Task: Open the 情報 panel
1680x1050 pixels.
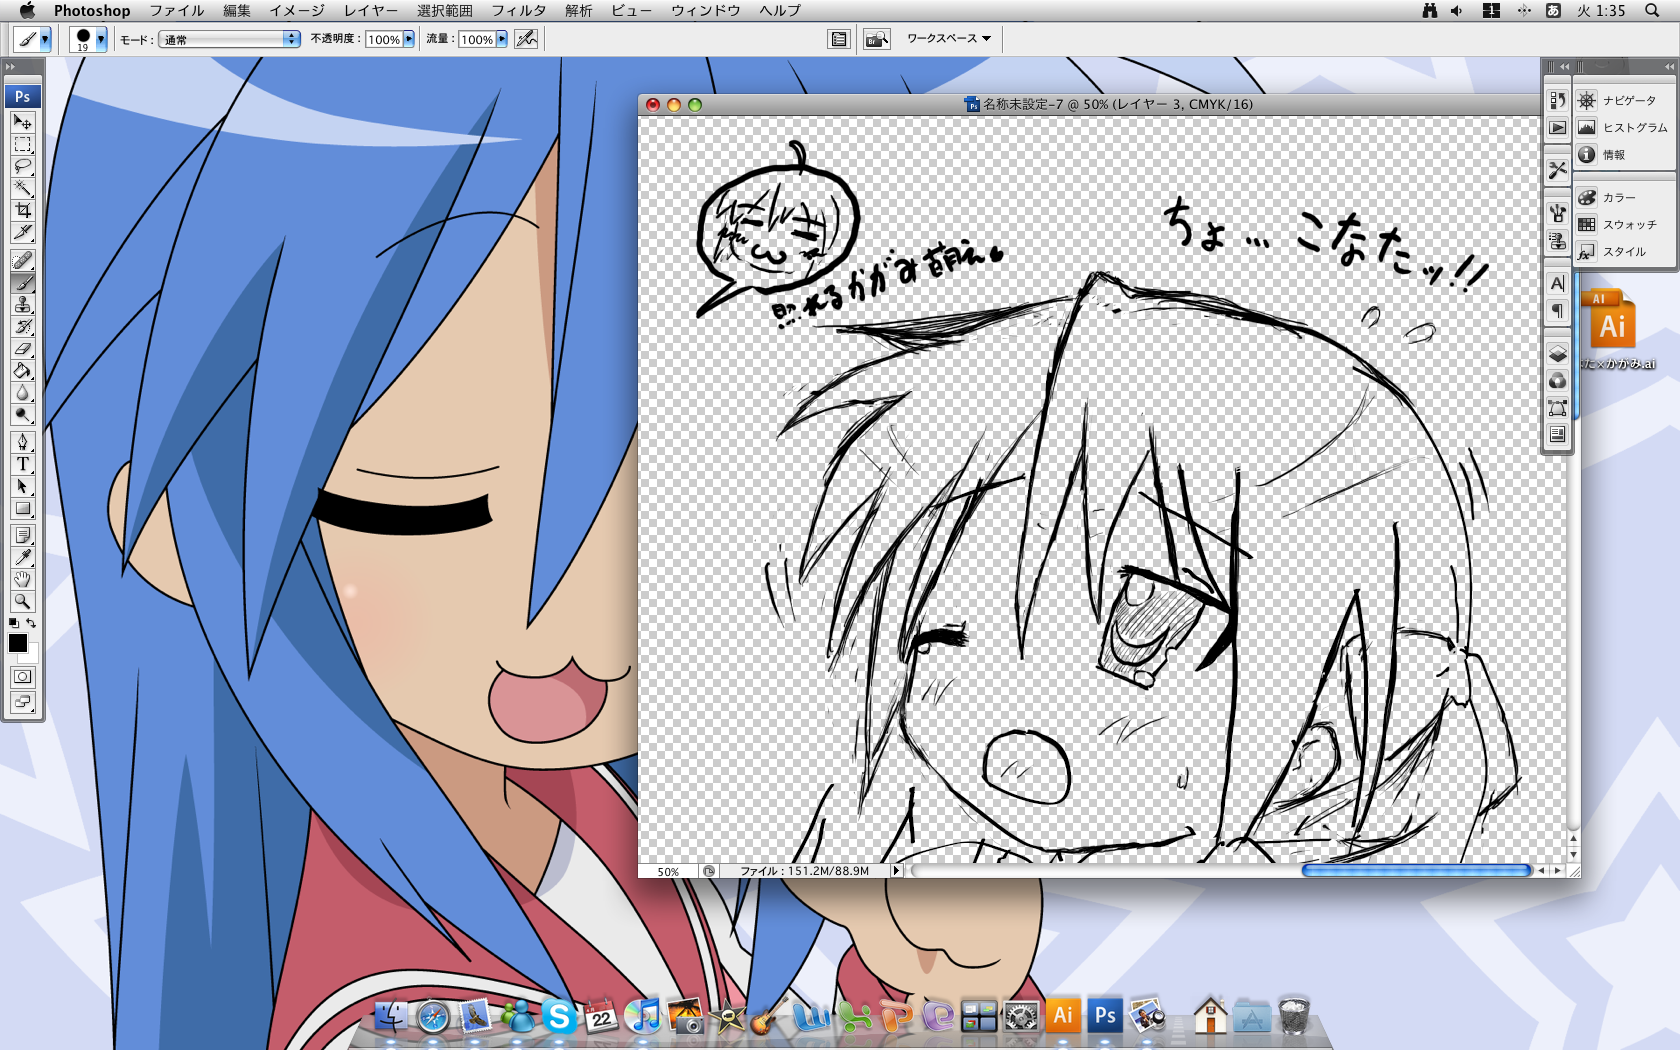Action: 1623,154
